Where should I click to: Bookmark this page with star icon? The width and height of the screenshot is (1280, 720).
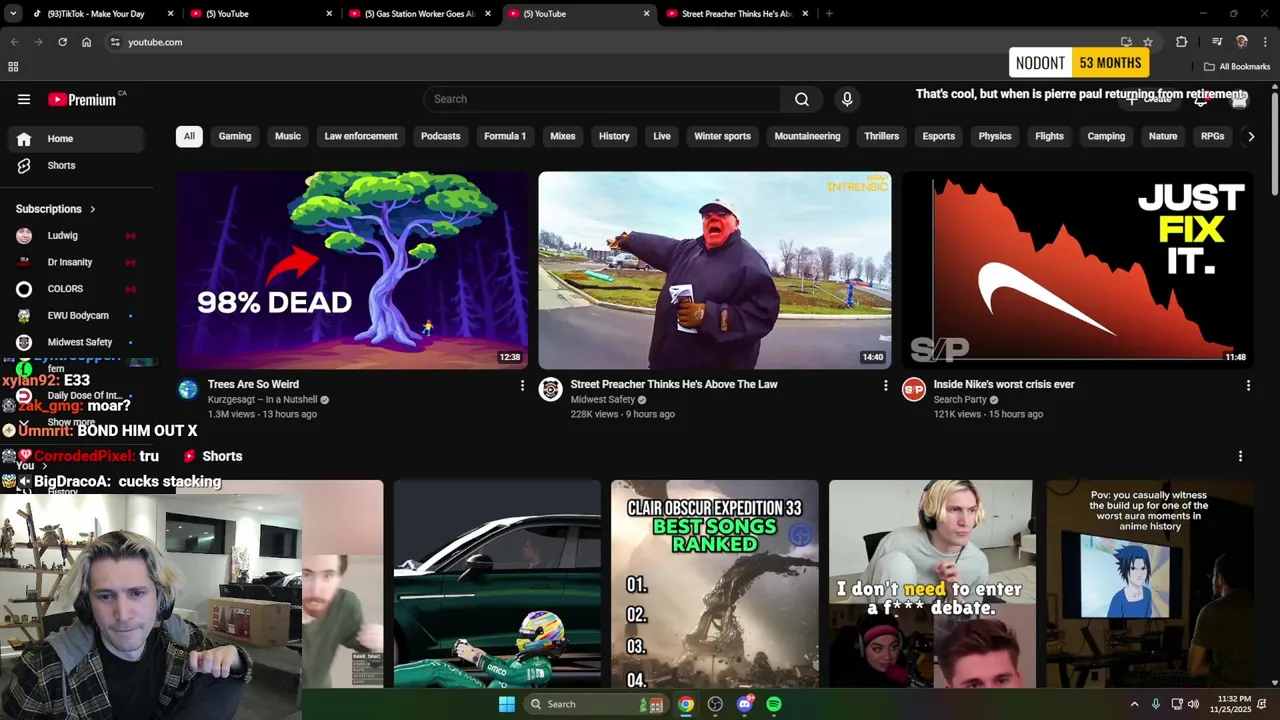1148,42
